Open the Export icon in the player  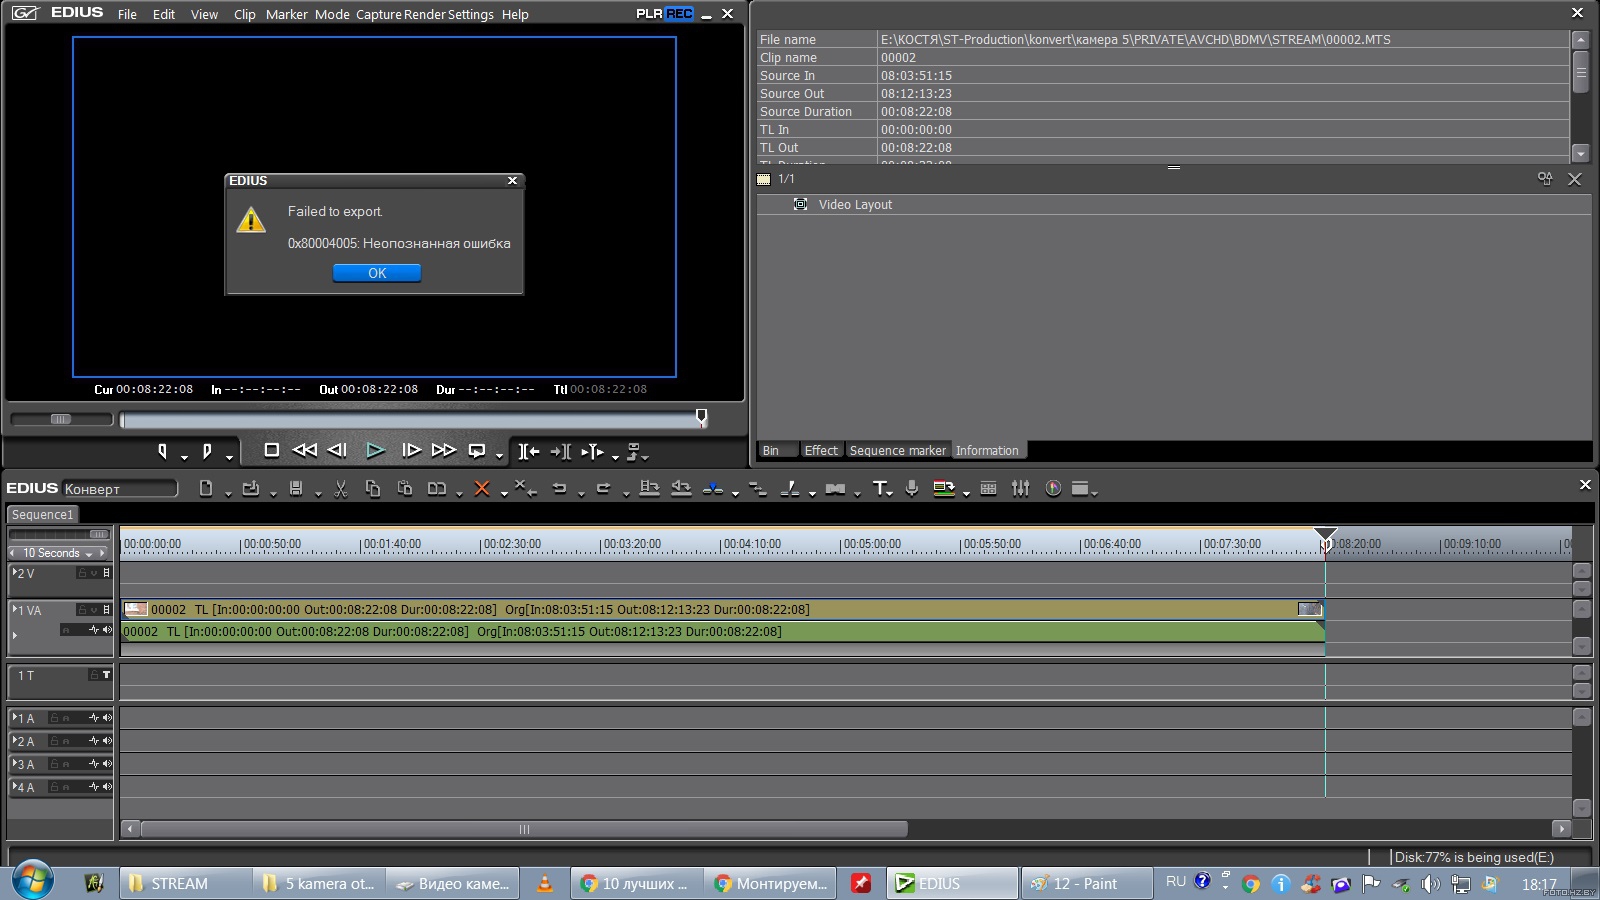pos(633,451)
